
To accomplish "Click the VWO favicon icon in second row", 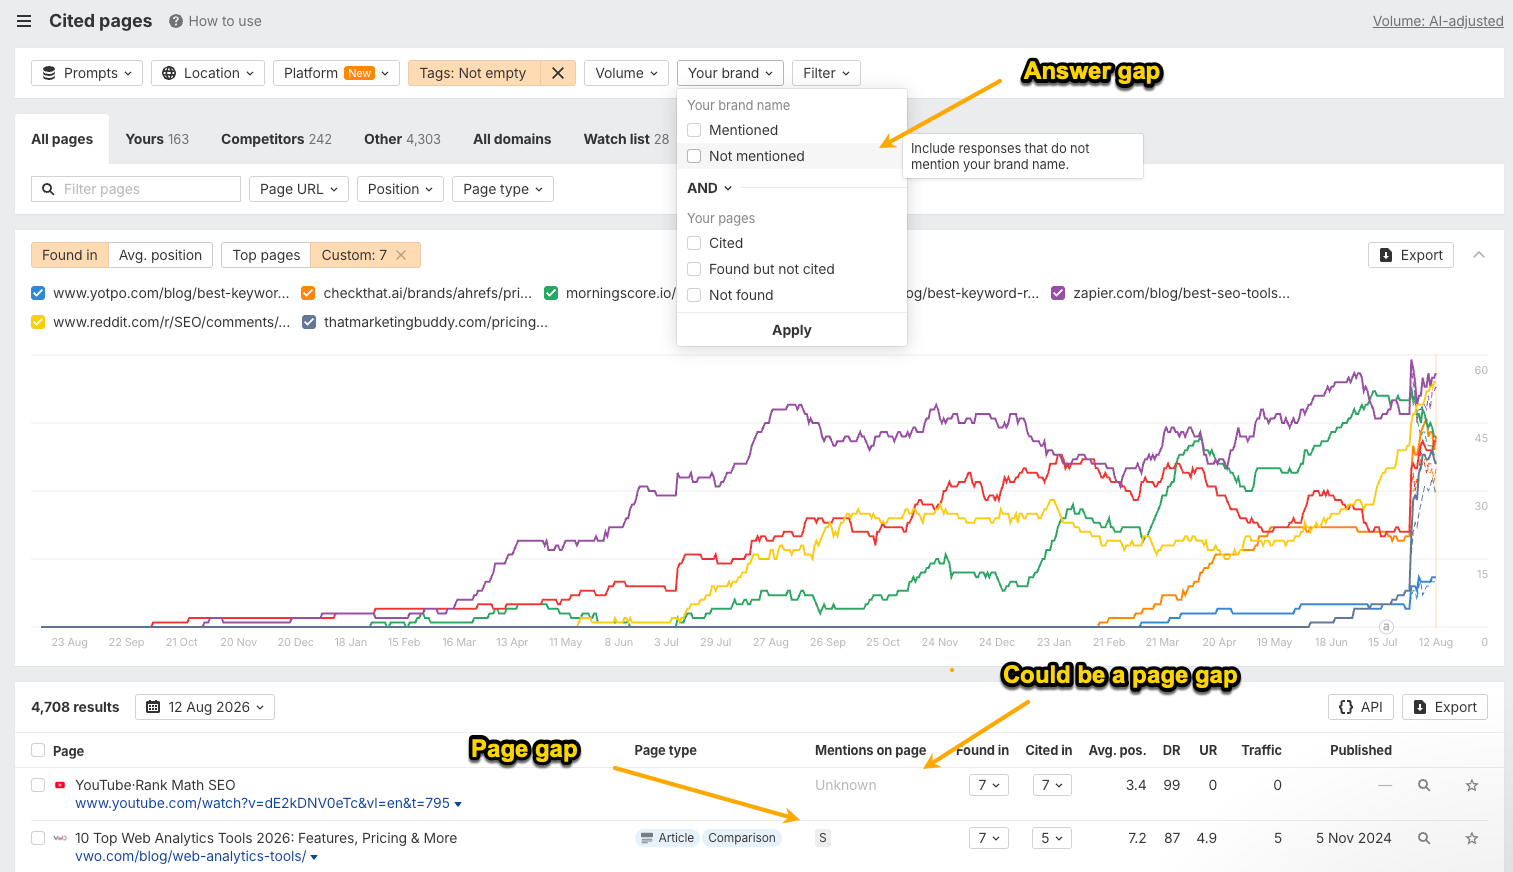I will [60, 838].
